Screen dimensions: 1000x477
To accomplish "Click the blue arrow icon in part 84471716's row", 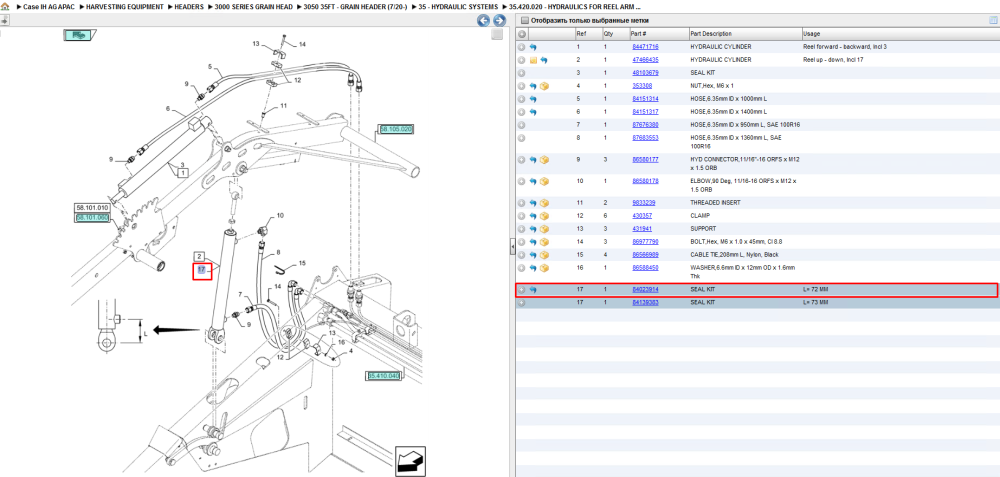I will (x=533, y=47).
